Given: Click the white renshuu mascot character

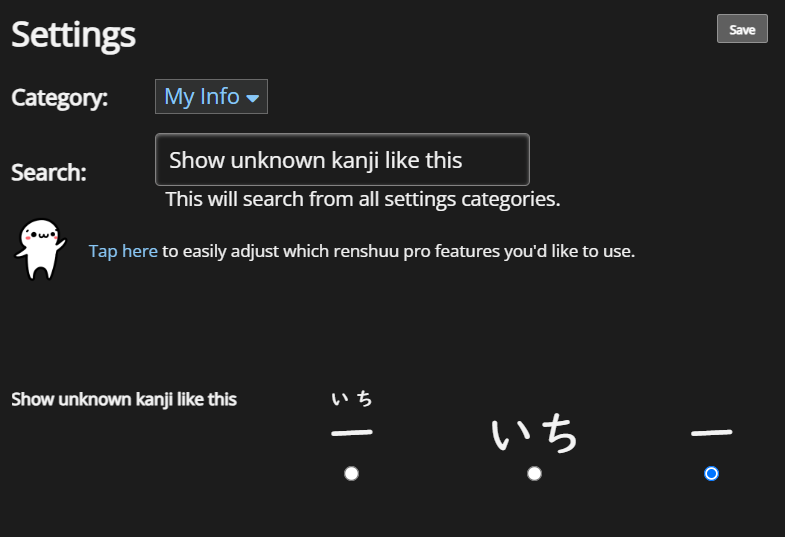Looking at the screenshot, I should point(40,249).
